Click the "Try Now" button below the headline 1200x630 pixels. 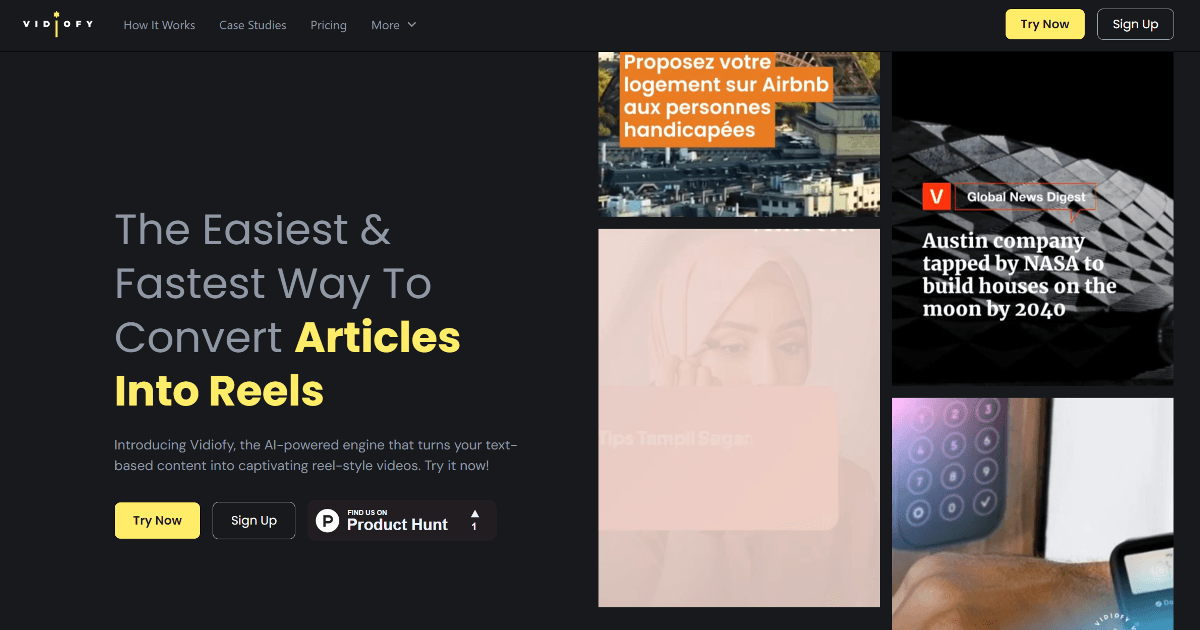[x=157, y=520]
